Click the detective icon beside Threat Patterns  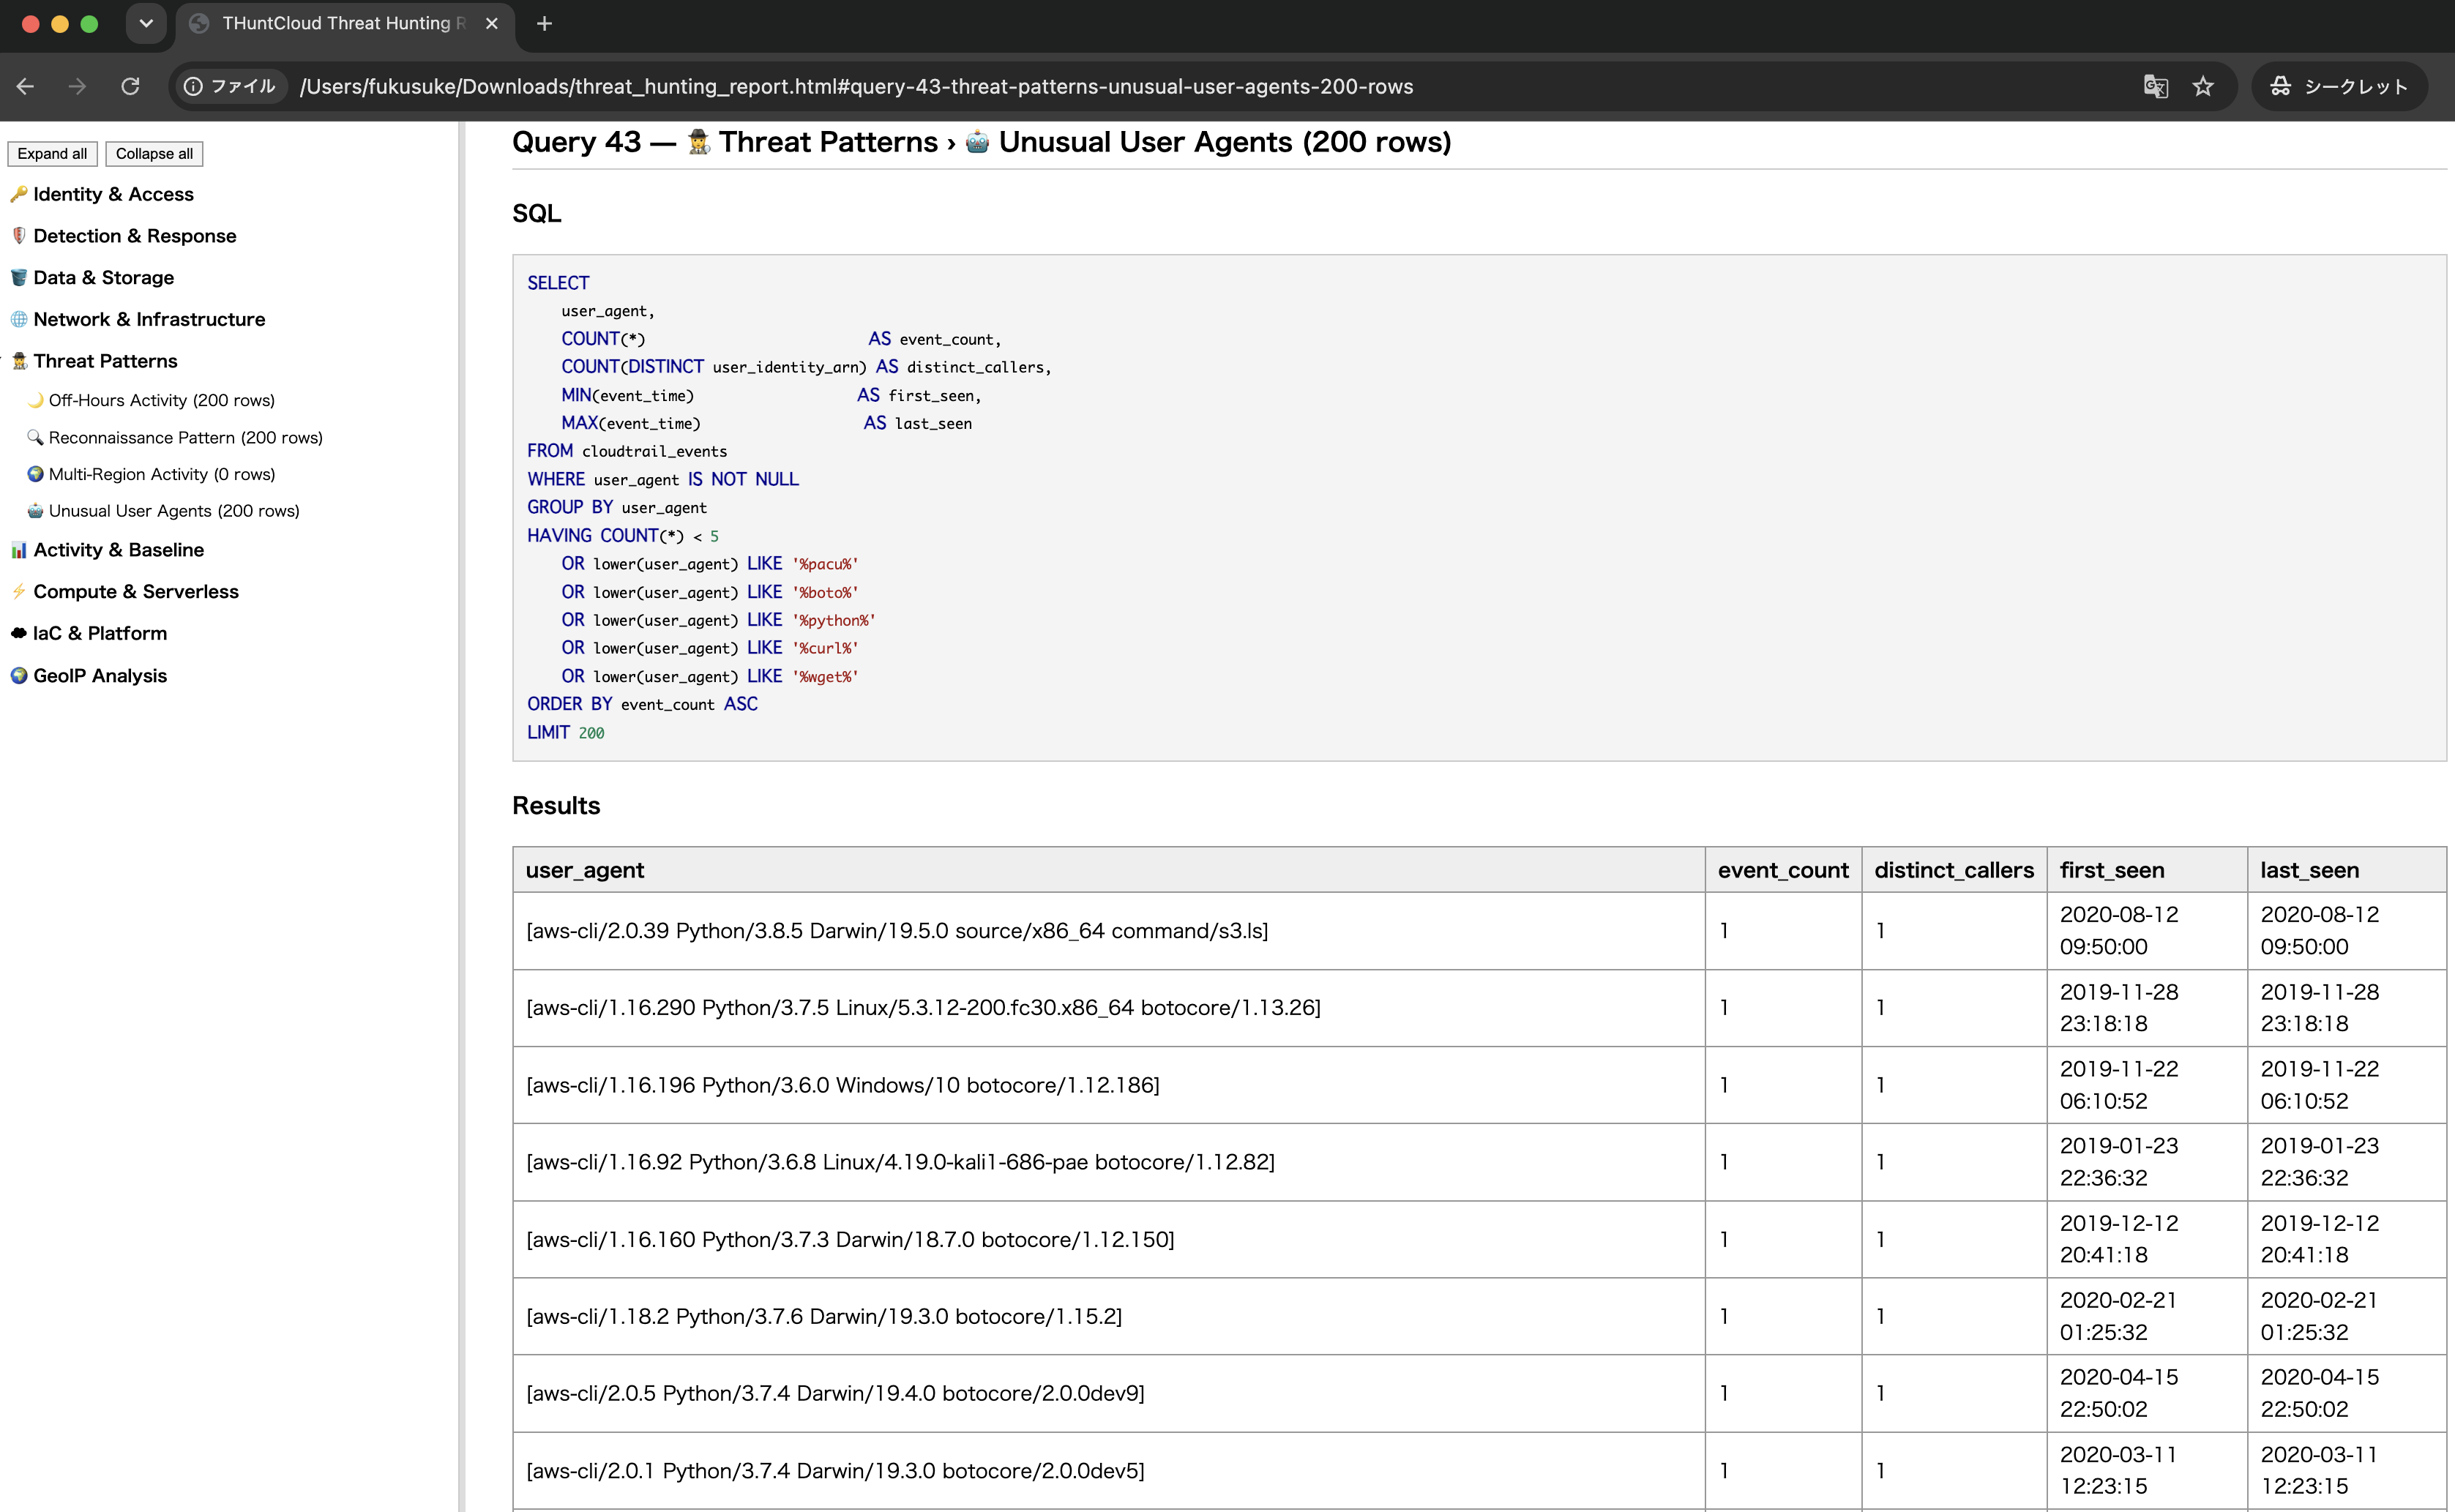(x=19, y=361)
